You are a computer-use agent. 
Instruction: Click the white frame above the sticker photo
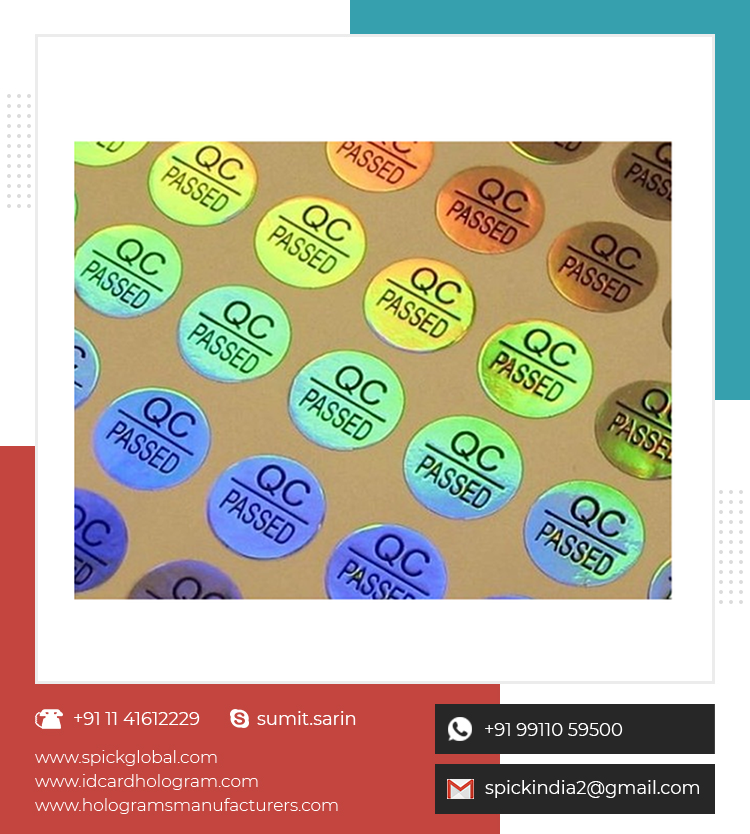pos(374,88)
